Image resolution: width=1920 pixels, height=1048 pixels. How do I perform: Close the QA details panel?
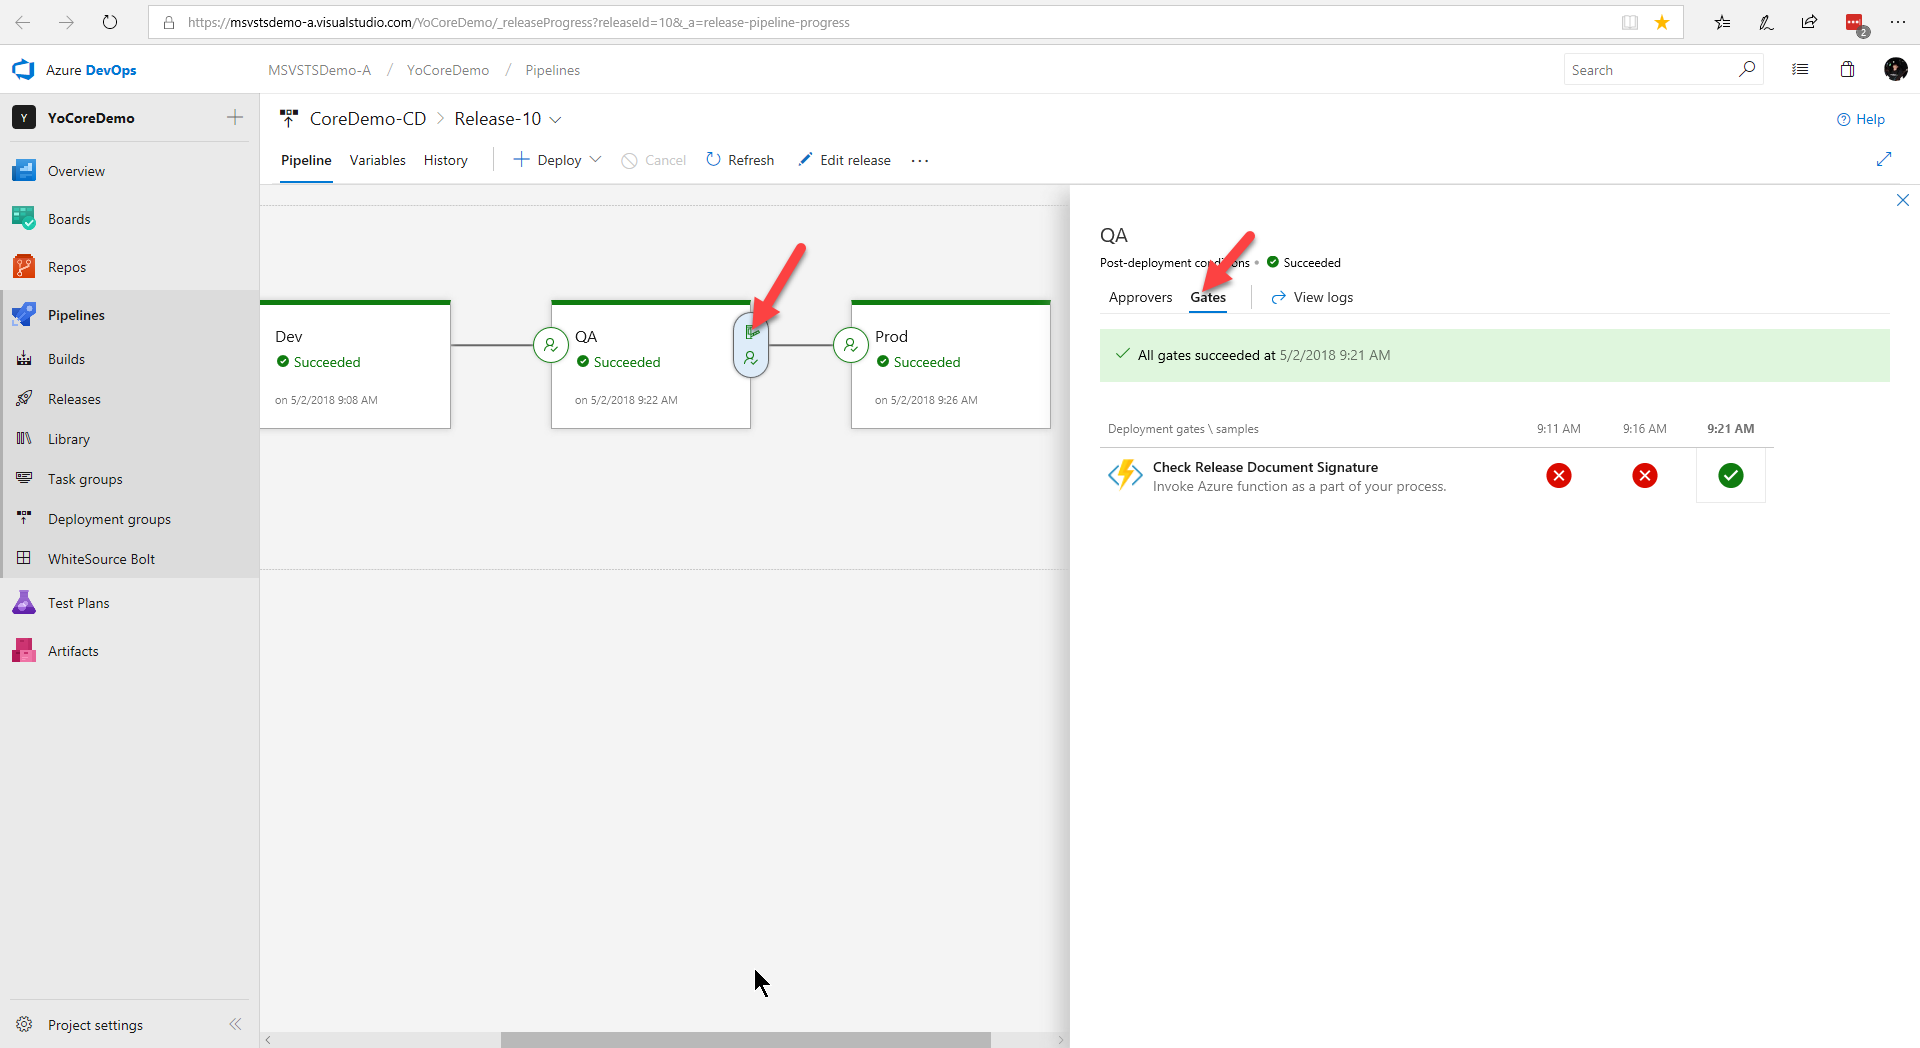[x=1903, y=200]
